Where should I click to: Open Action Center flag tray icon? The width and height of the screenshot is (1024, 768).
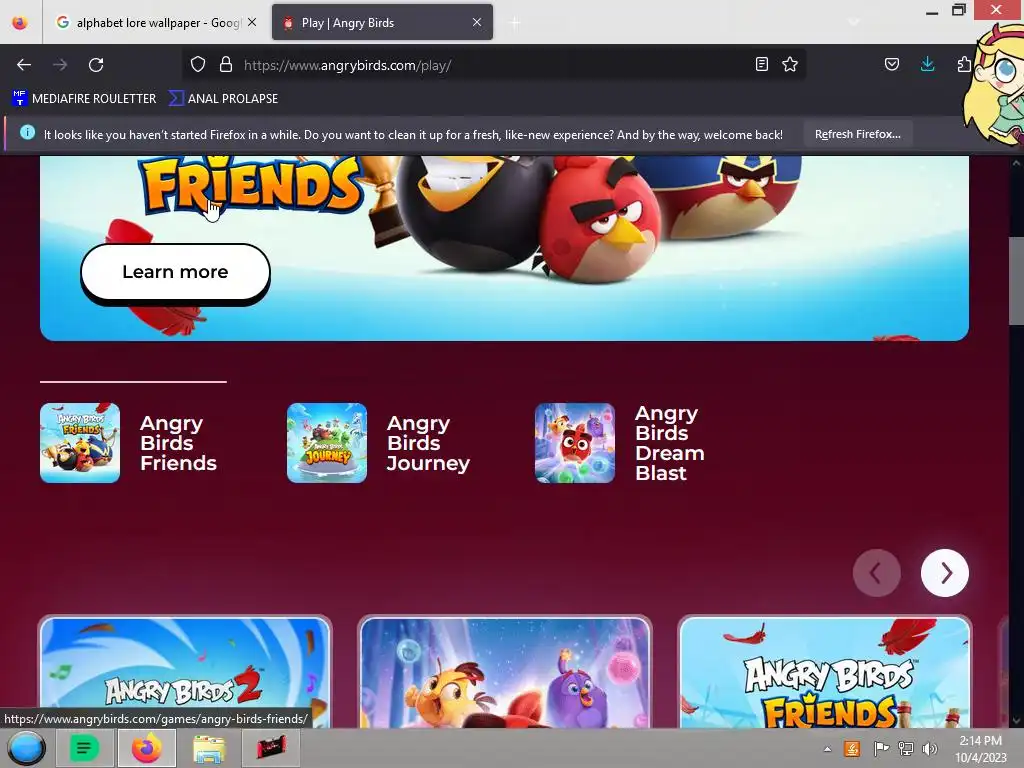[880, 748]
